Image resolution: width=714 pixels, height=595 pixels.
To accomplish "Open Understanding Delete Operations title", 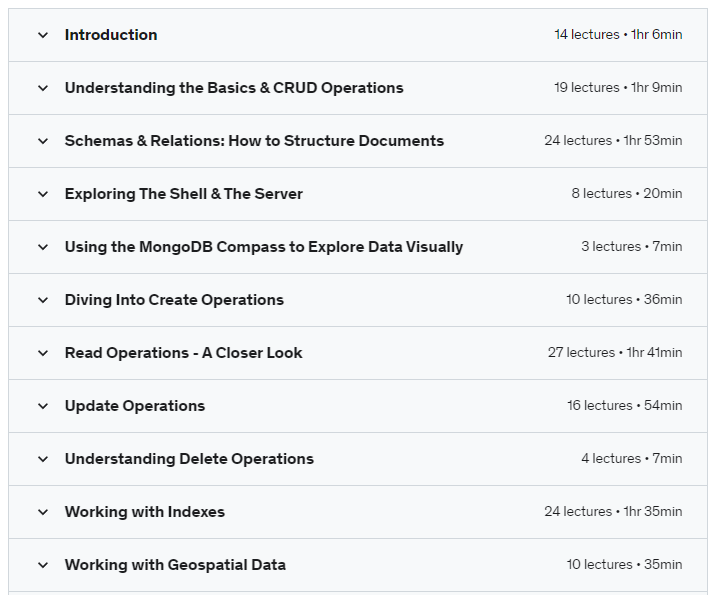I will pos(189,459).
